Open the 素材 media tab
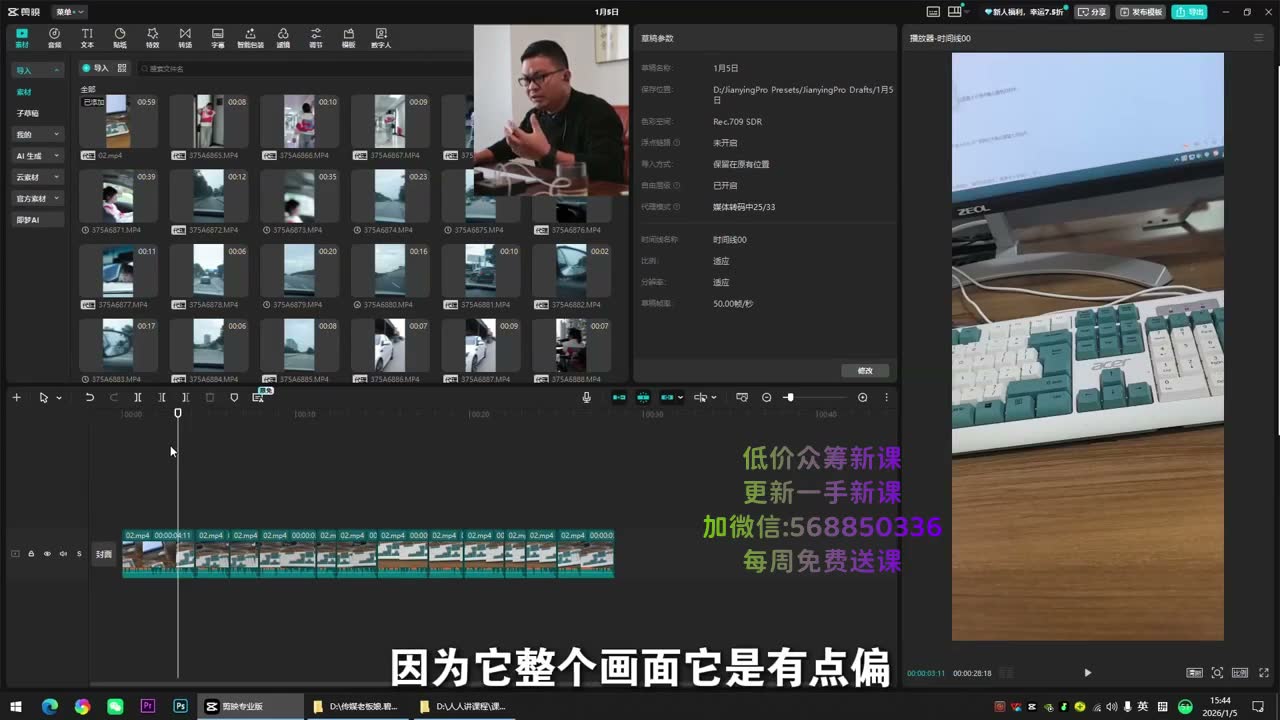This screenshot has width=1280, height=720. click(22, 38)
